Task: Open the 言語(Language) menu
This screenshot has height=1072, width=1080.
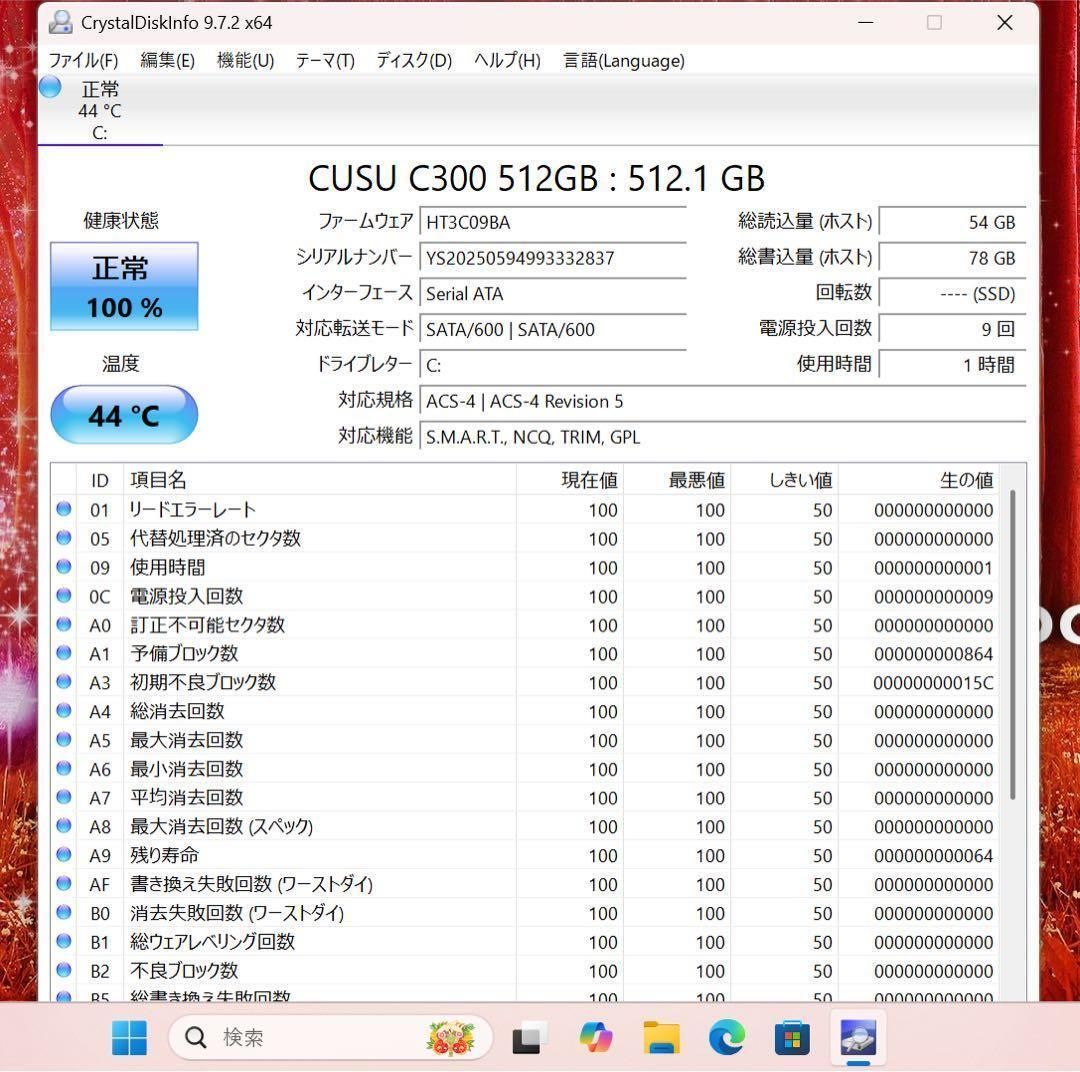Action: tap(623, 60)
